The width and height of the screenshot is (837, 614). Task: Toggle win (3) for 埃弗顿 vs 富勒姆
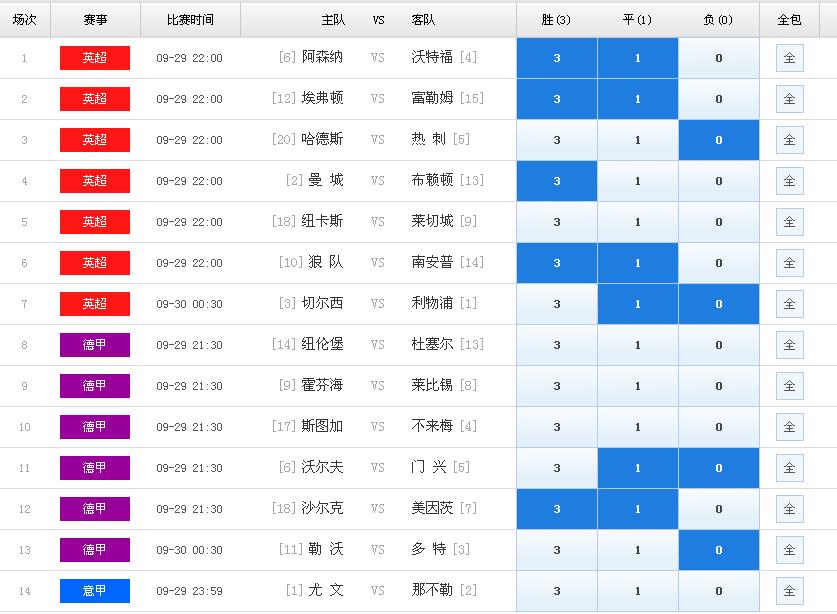557,99
